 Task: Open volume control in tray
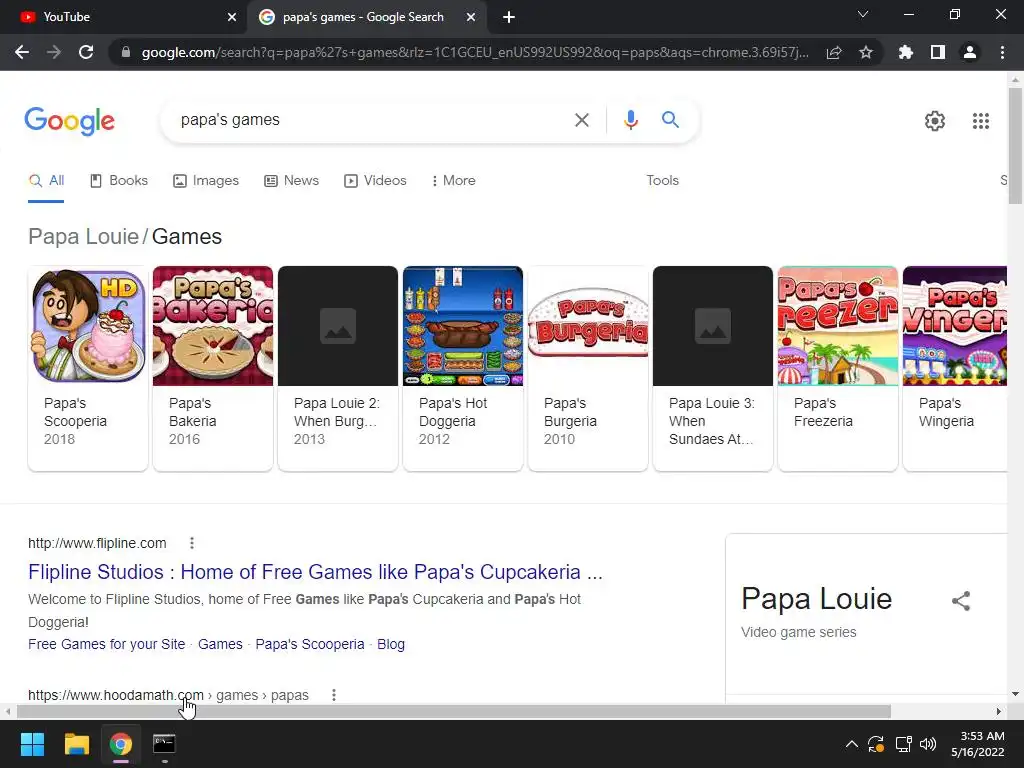(927, 744)
